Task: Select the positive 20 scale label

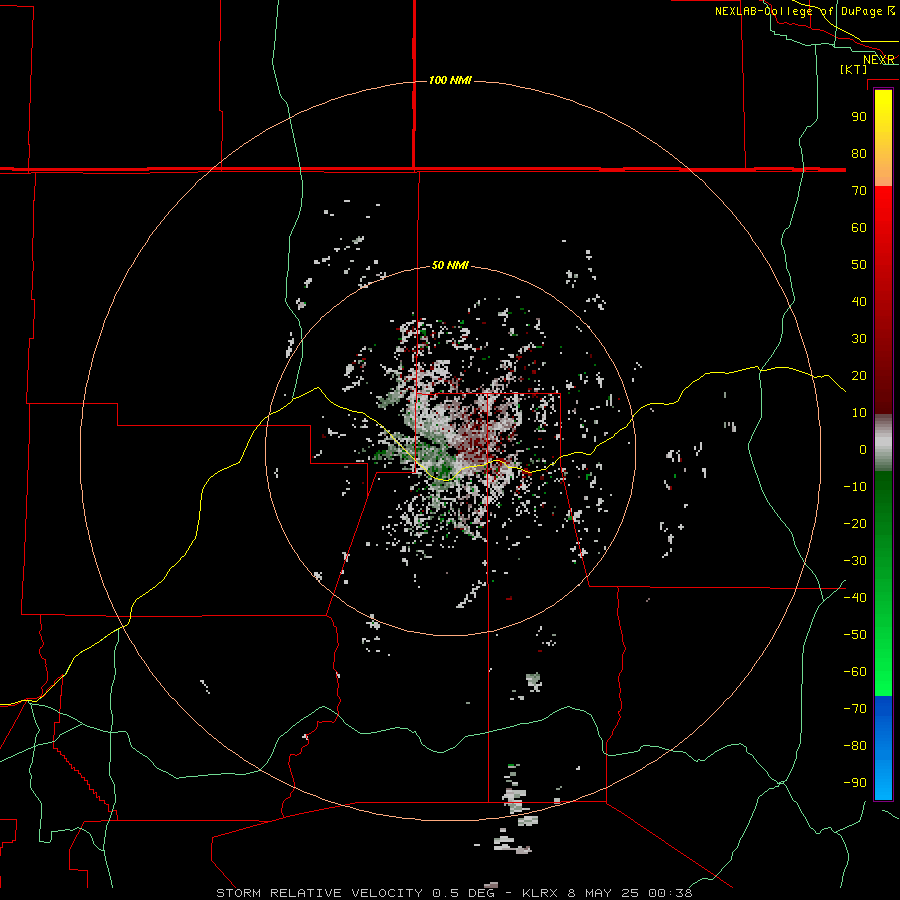Action: 859,376
